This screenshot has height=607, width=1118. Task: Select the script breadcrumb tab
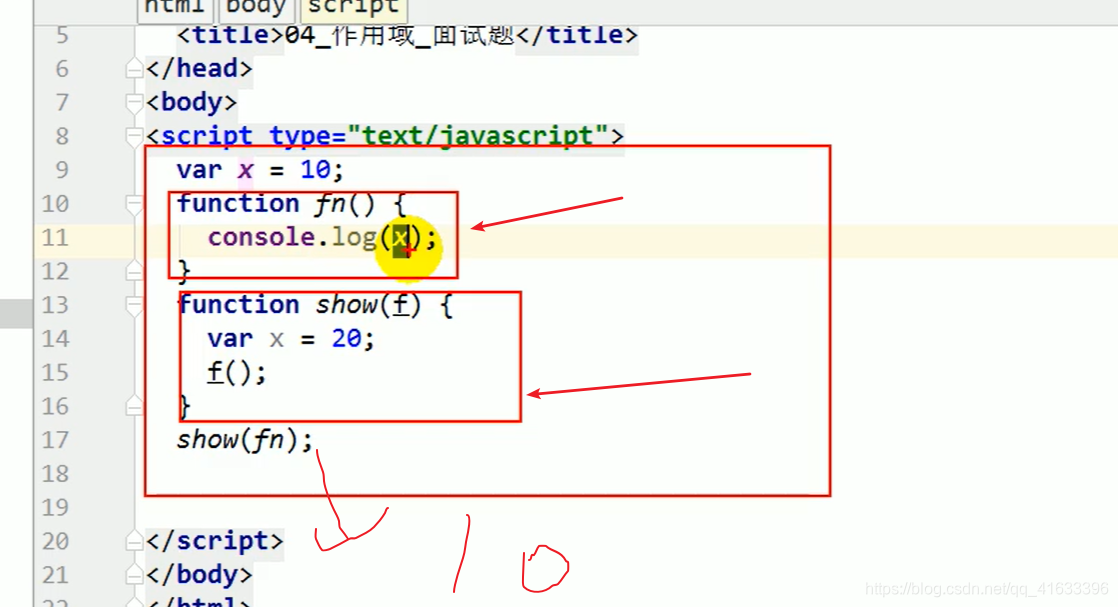[354, 9]
